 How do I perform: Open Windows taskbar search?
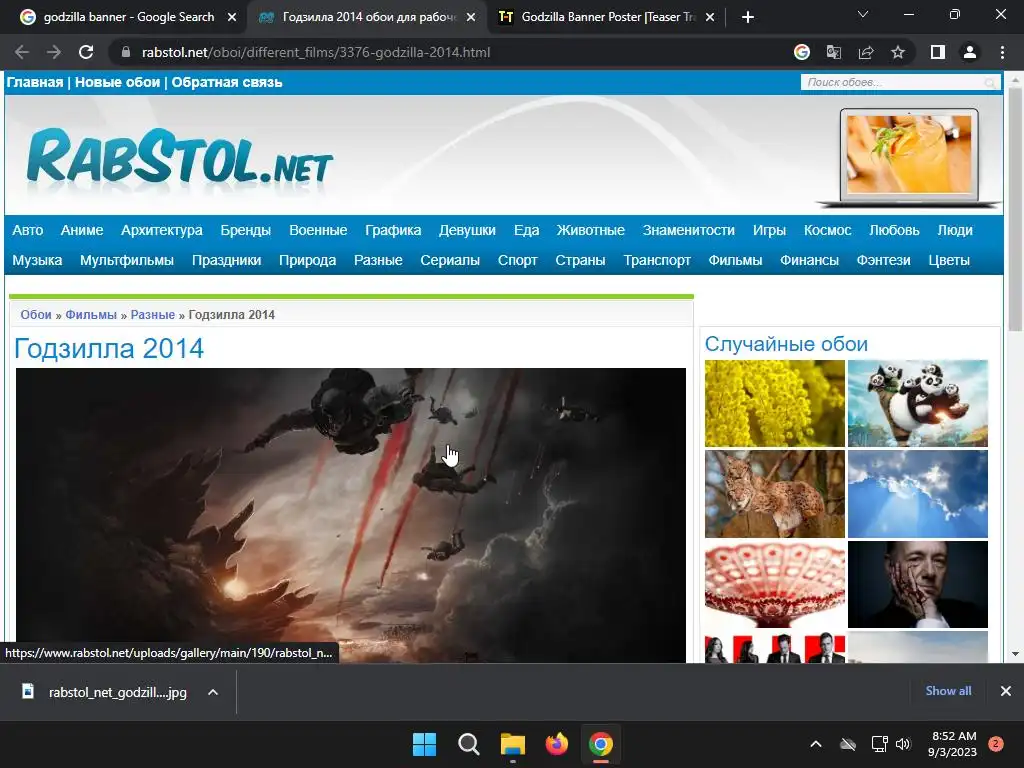[x=468, y=744]
